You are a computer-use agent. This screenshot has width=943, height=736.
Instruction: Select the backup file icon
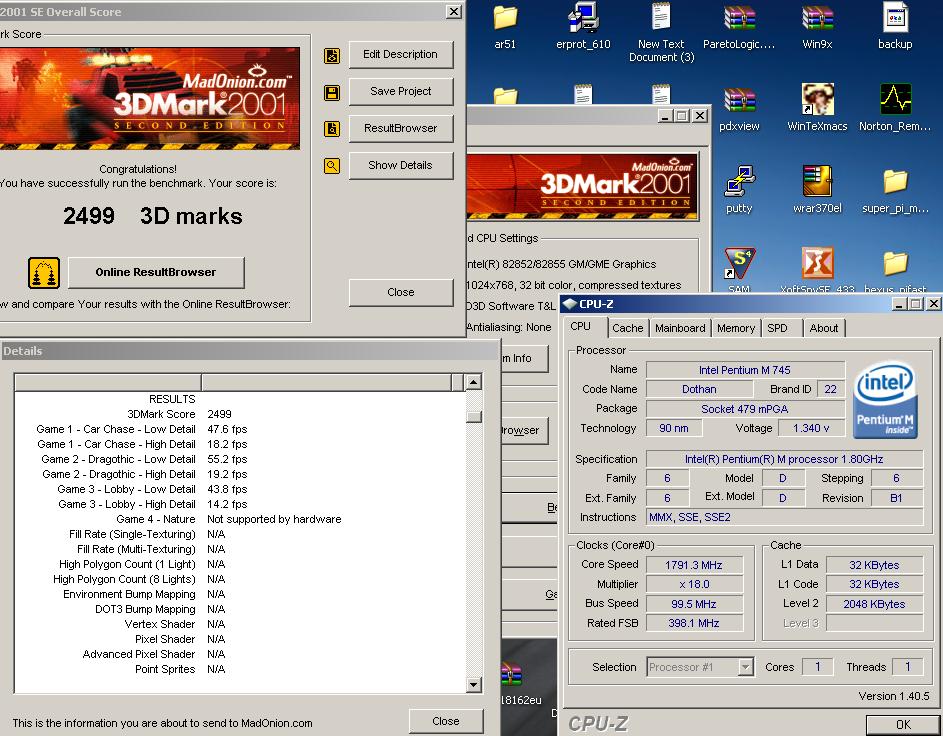(895, 18)
